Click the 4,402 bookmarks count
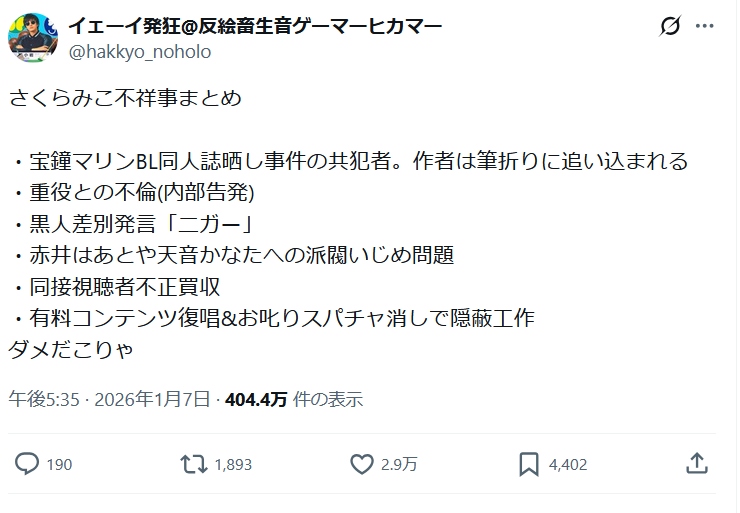This screenshot has height=513, width=740. [567, 464]
